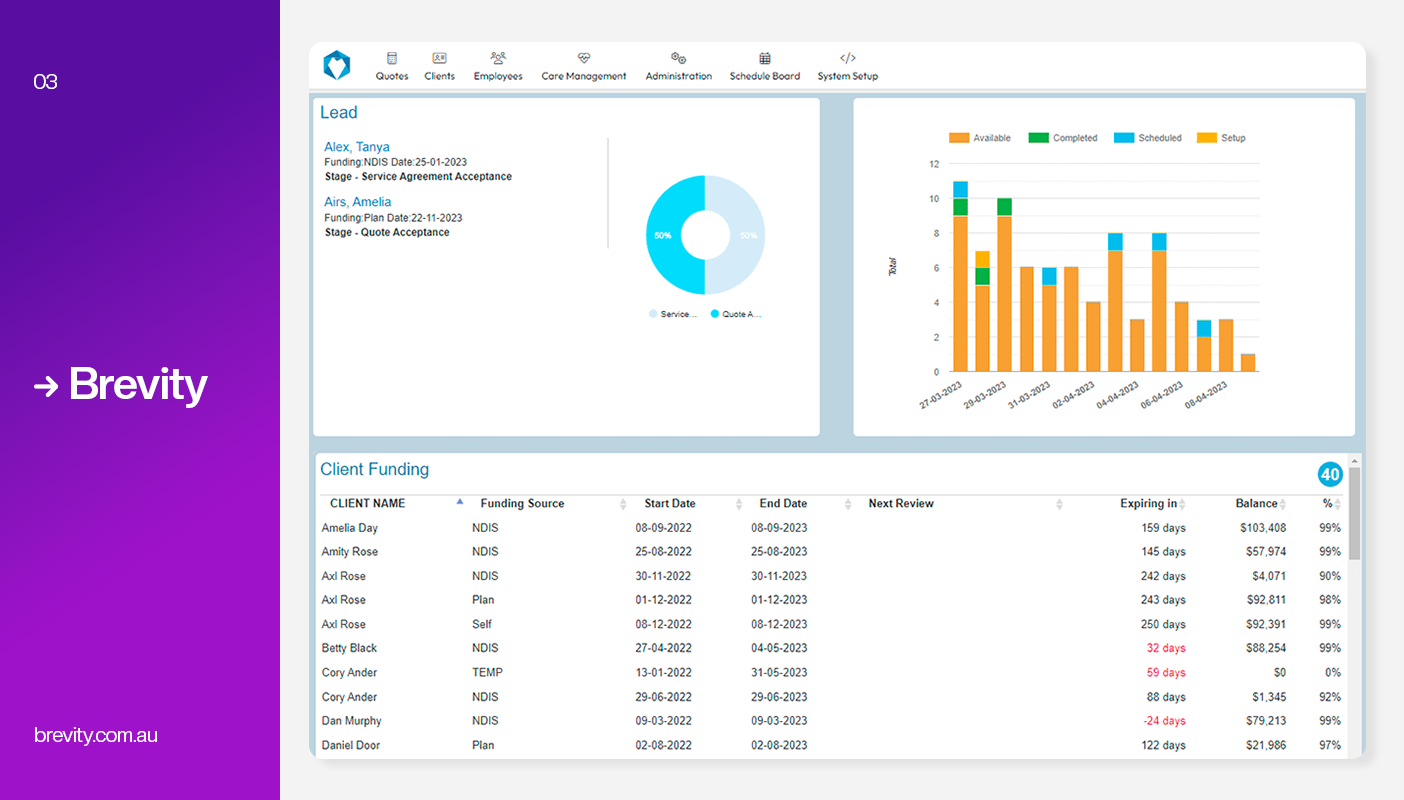Viewport: 1404px width, 800px height.
Task: Open the Administration gears icon
Action: pos(678,59)
